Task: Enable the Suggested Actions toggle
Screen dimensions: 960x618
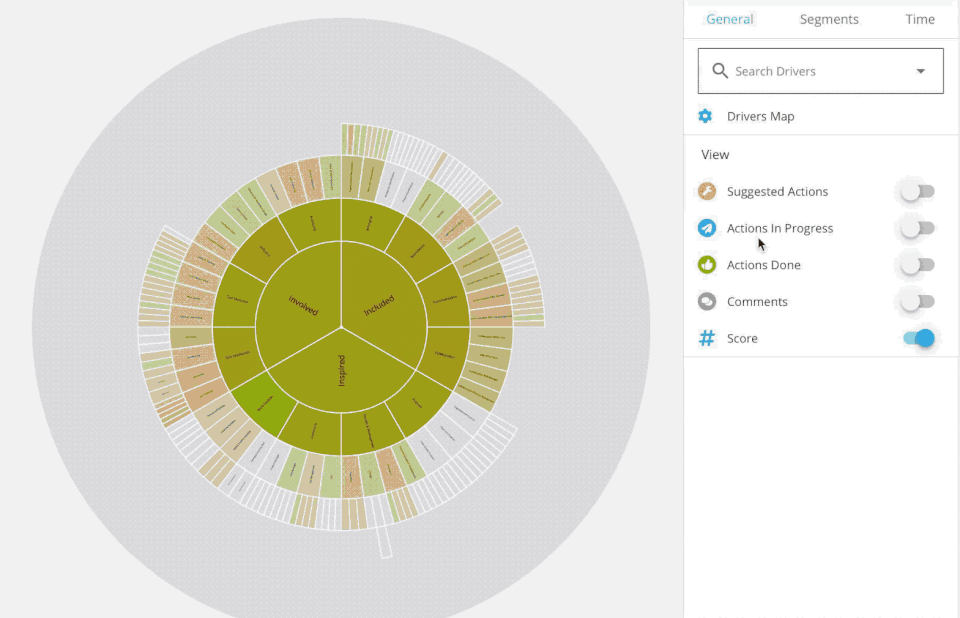Action: point(917,191)
